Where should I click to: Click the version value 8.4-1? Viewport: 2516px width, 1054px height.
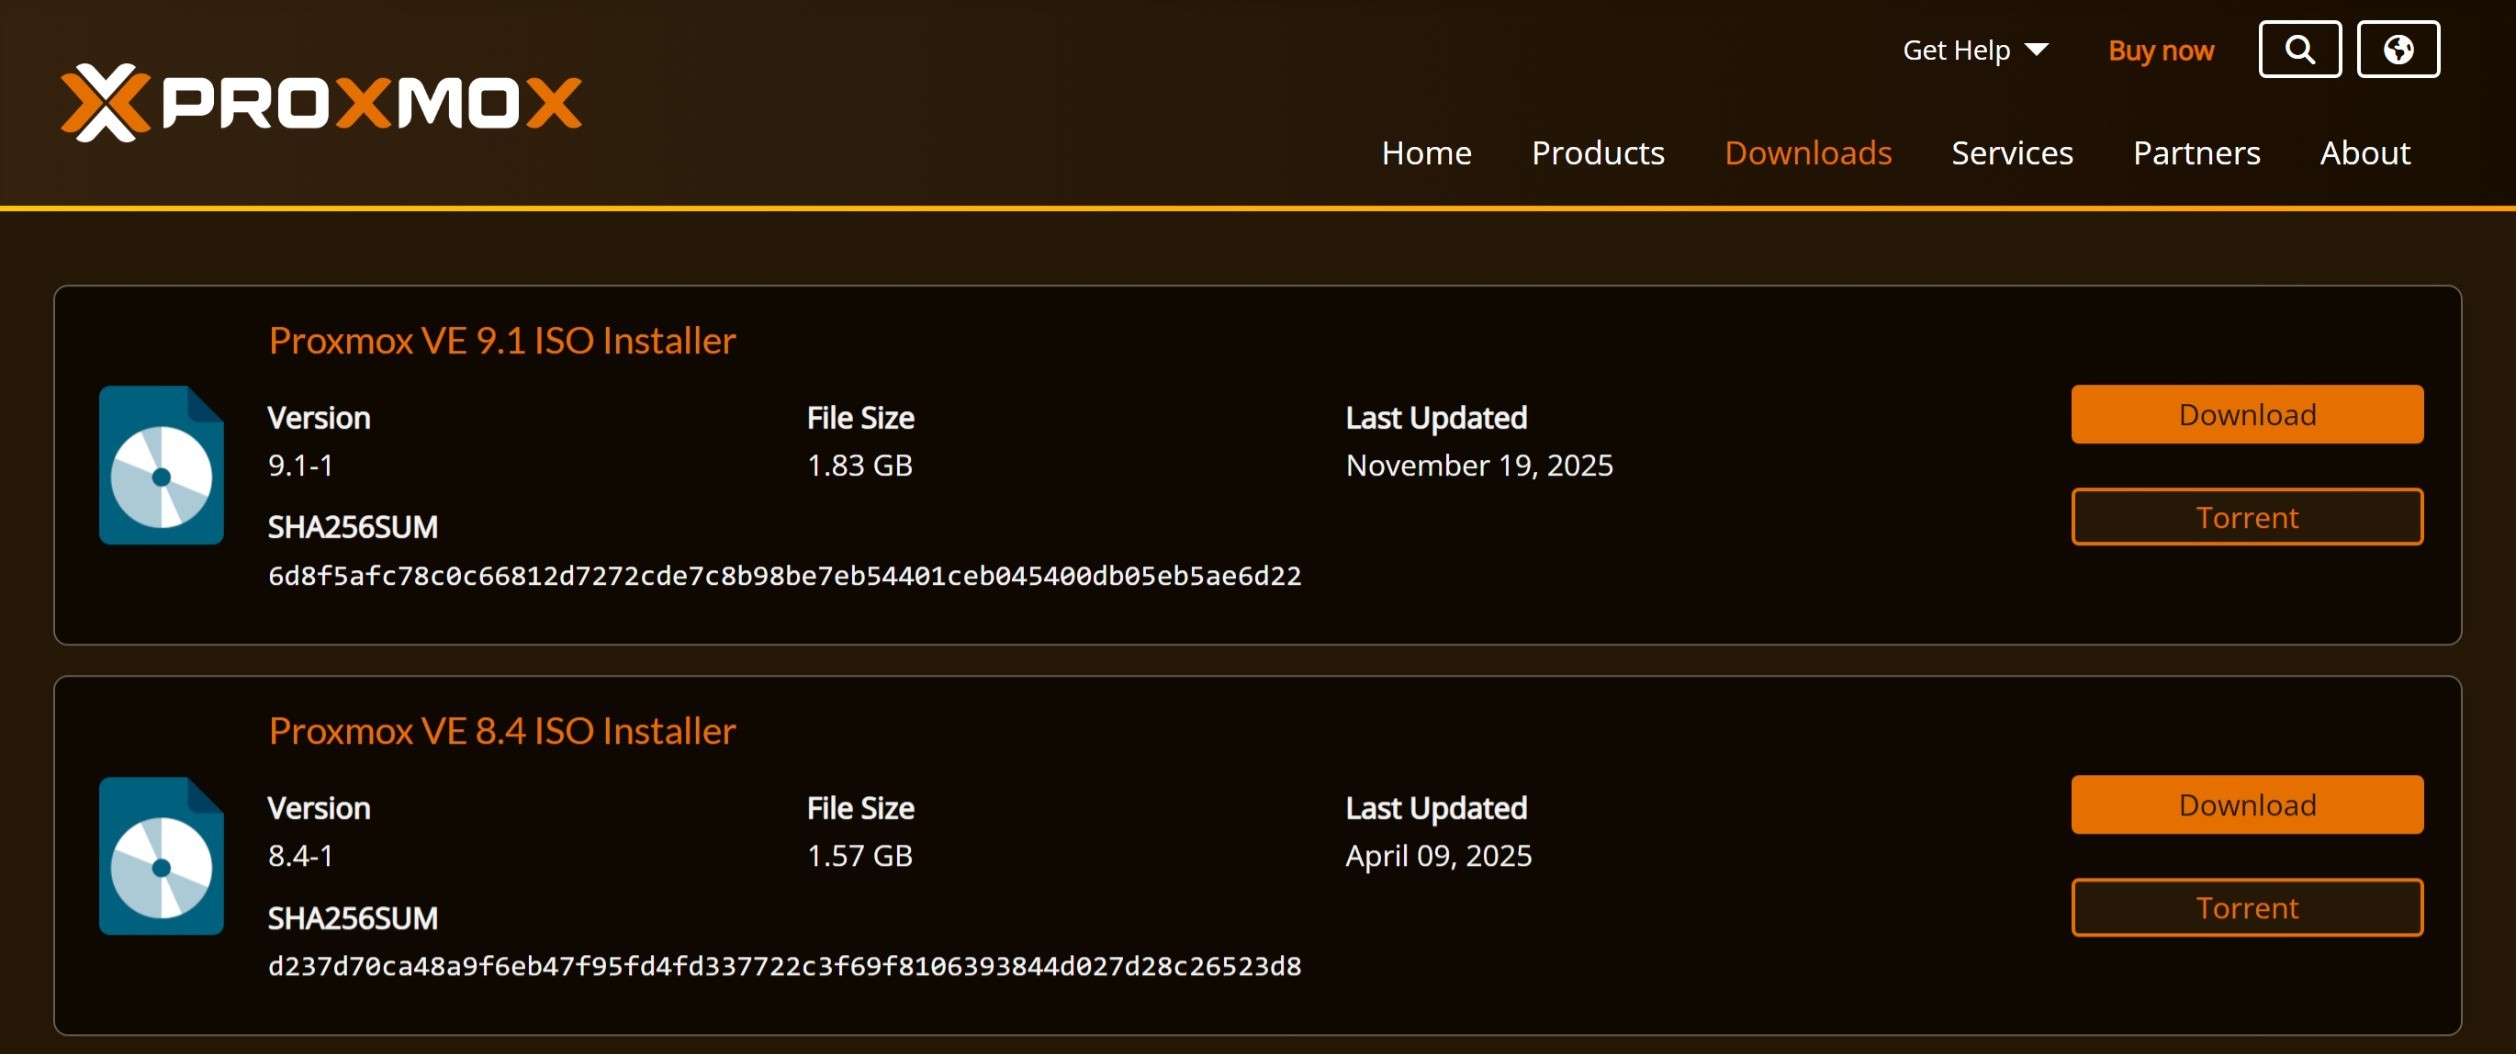pyautogui.click(x=300, y=856)
